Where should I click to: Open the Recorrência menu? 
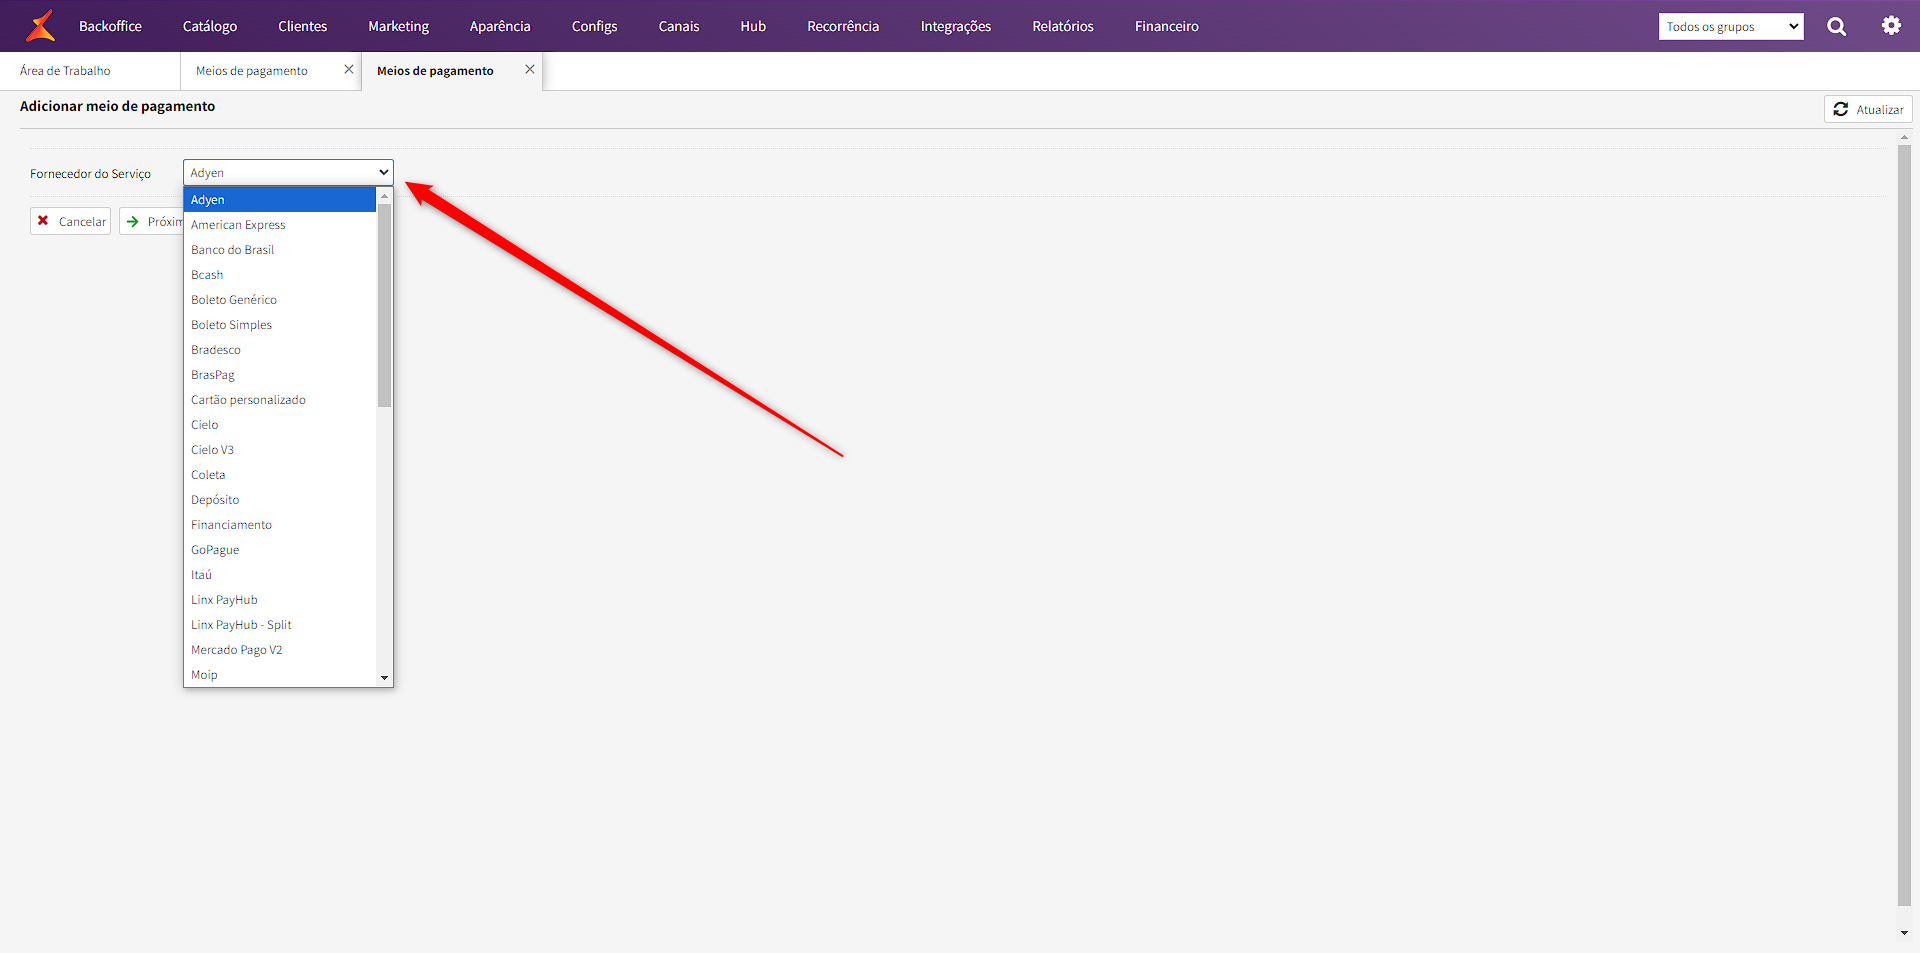[843, 26]
